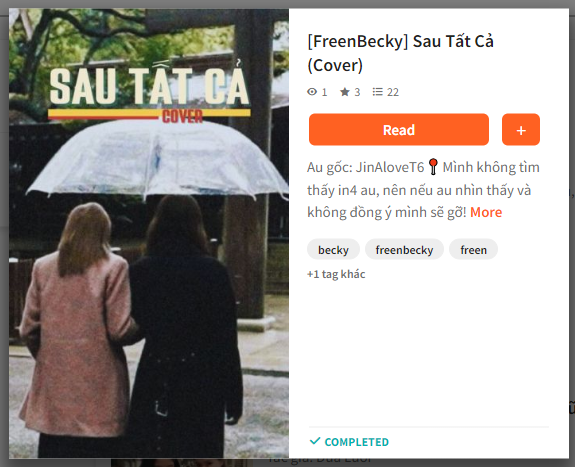Click the pin emoji in description
This screenshot has height=467, width=575.
(x=433, y=167)
